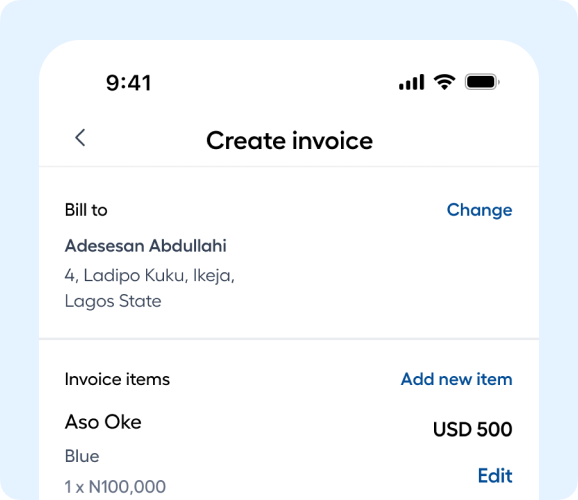Click the Bill to section label

pyautogui.click(x=86, y=210)
